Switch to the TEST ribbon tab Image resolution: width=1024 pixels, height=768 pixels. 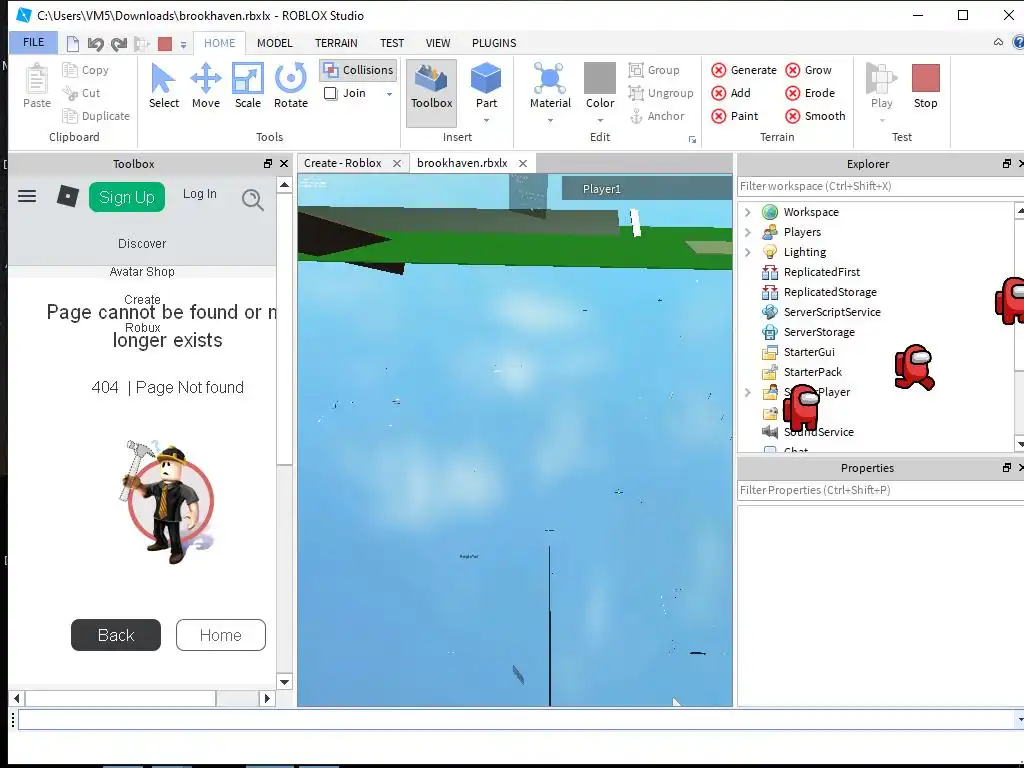pos(392,43)
